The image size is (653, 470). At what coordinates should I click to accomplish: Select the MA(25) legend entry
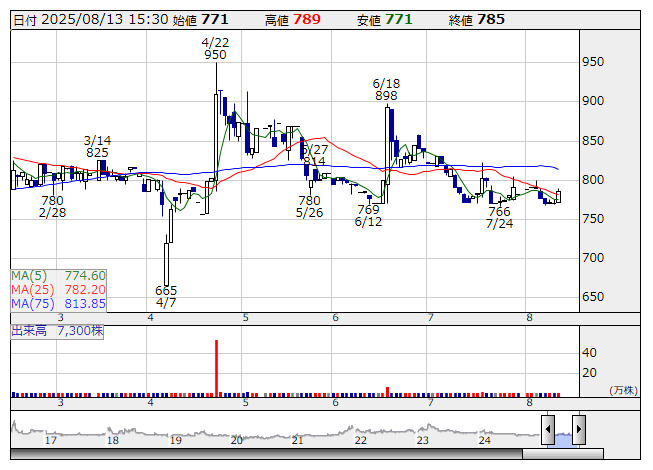(59, 289)
